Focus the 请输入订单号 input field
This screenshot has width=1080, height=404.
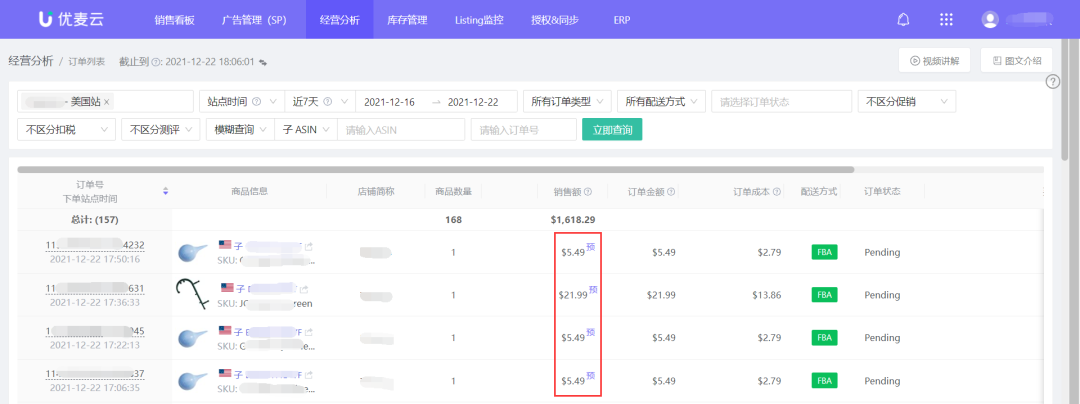coord(523,129)
